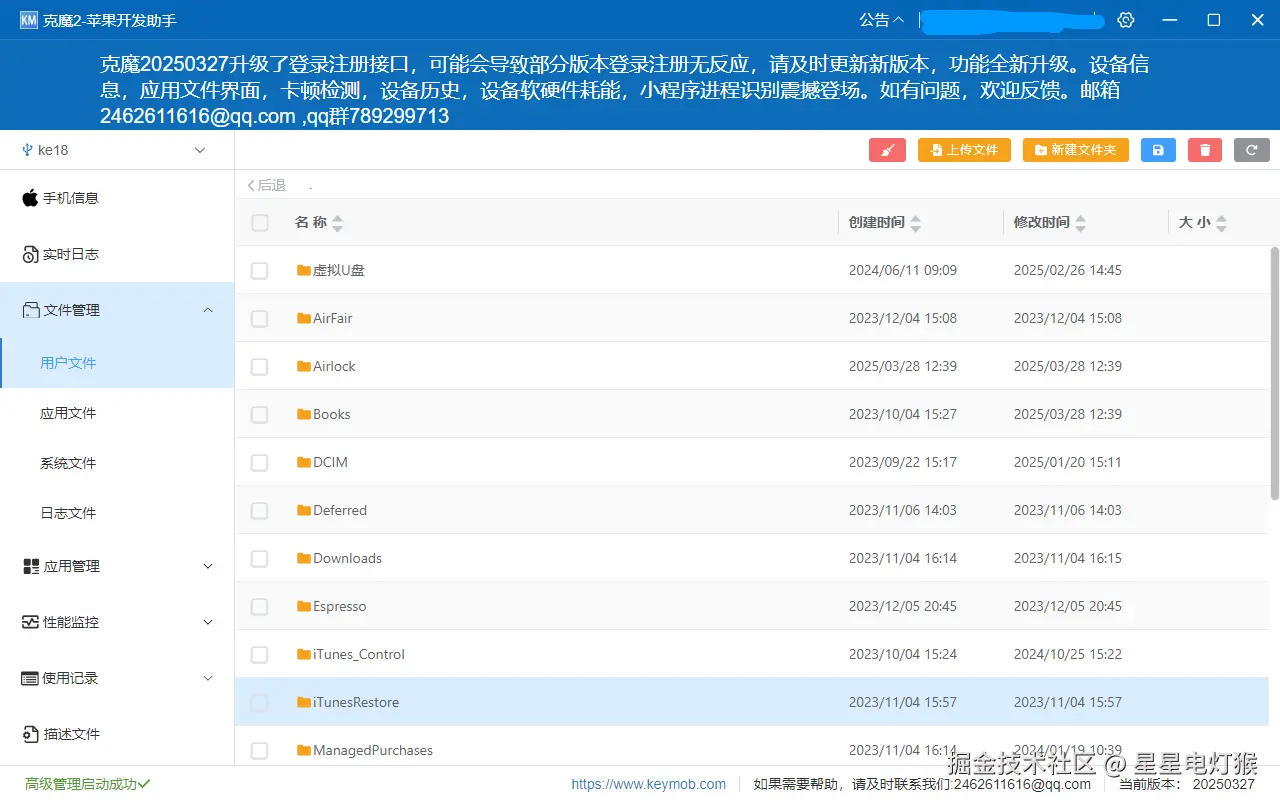This screenshot has width=1280, height=800.
Task: Check the AirFair row checkbox
Action: (259, 319)
